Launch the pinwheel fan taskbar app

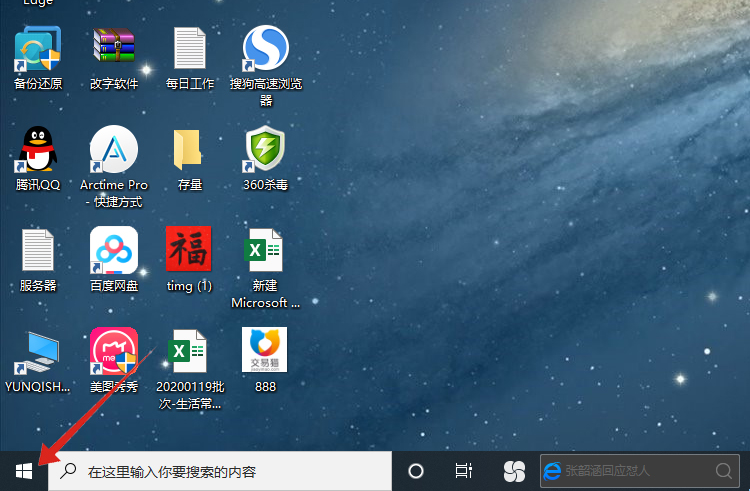pyautogui.click(x=514, y=471)
